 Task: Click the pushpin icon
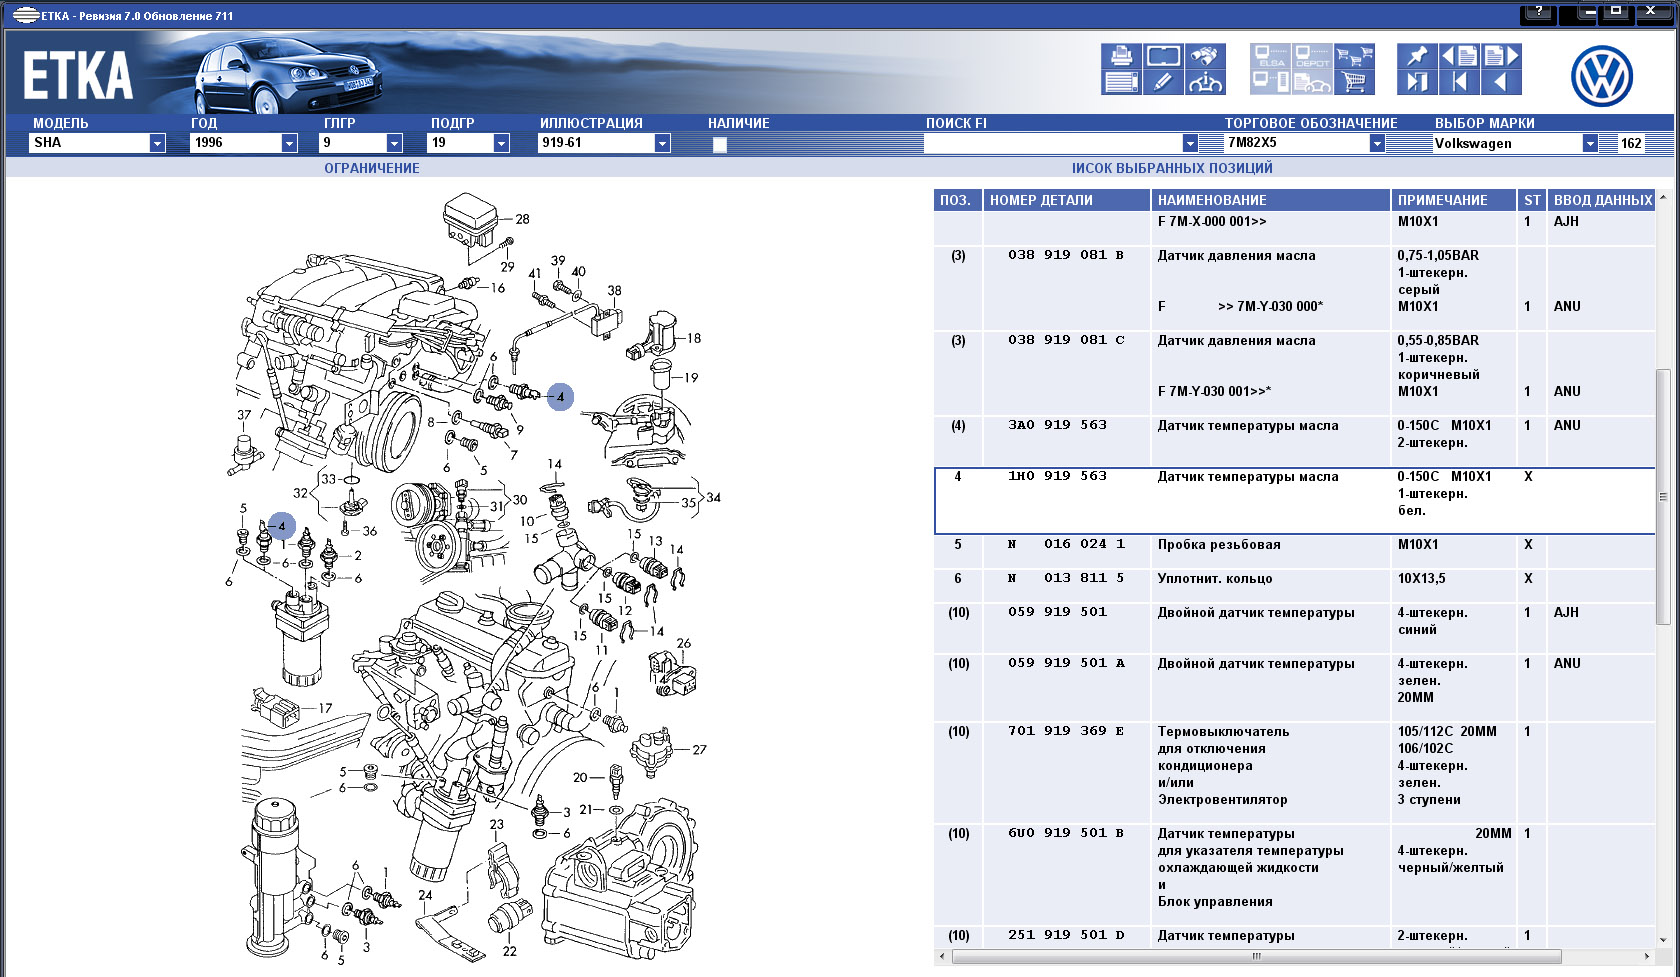pos(1417,56)
